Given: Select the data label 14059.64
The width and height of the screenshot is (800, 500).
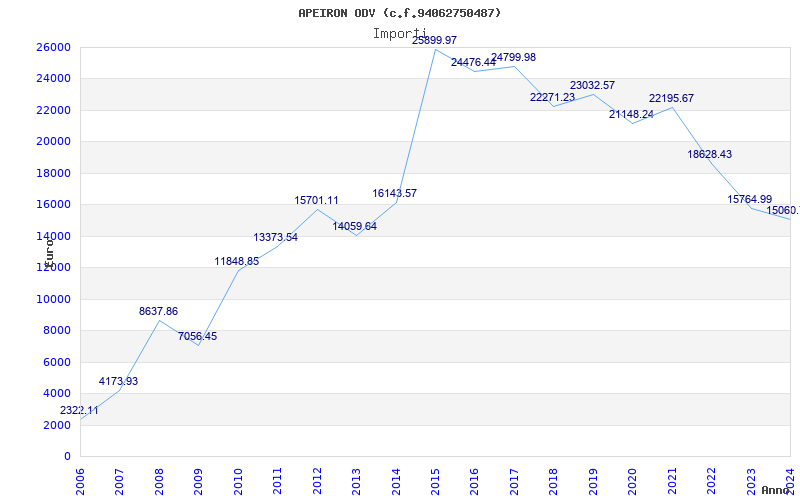Looking at the screenshot, I should 355,227.
